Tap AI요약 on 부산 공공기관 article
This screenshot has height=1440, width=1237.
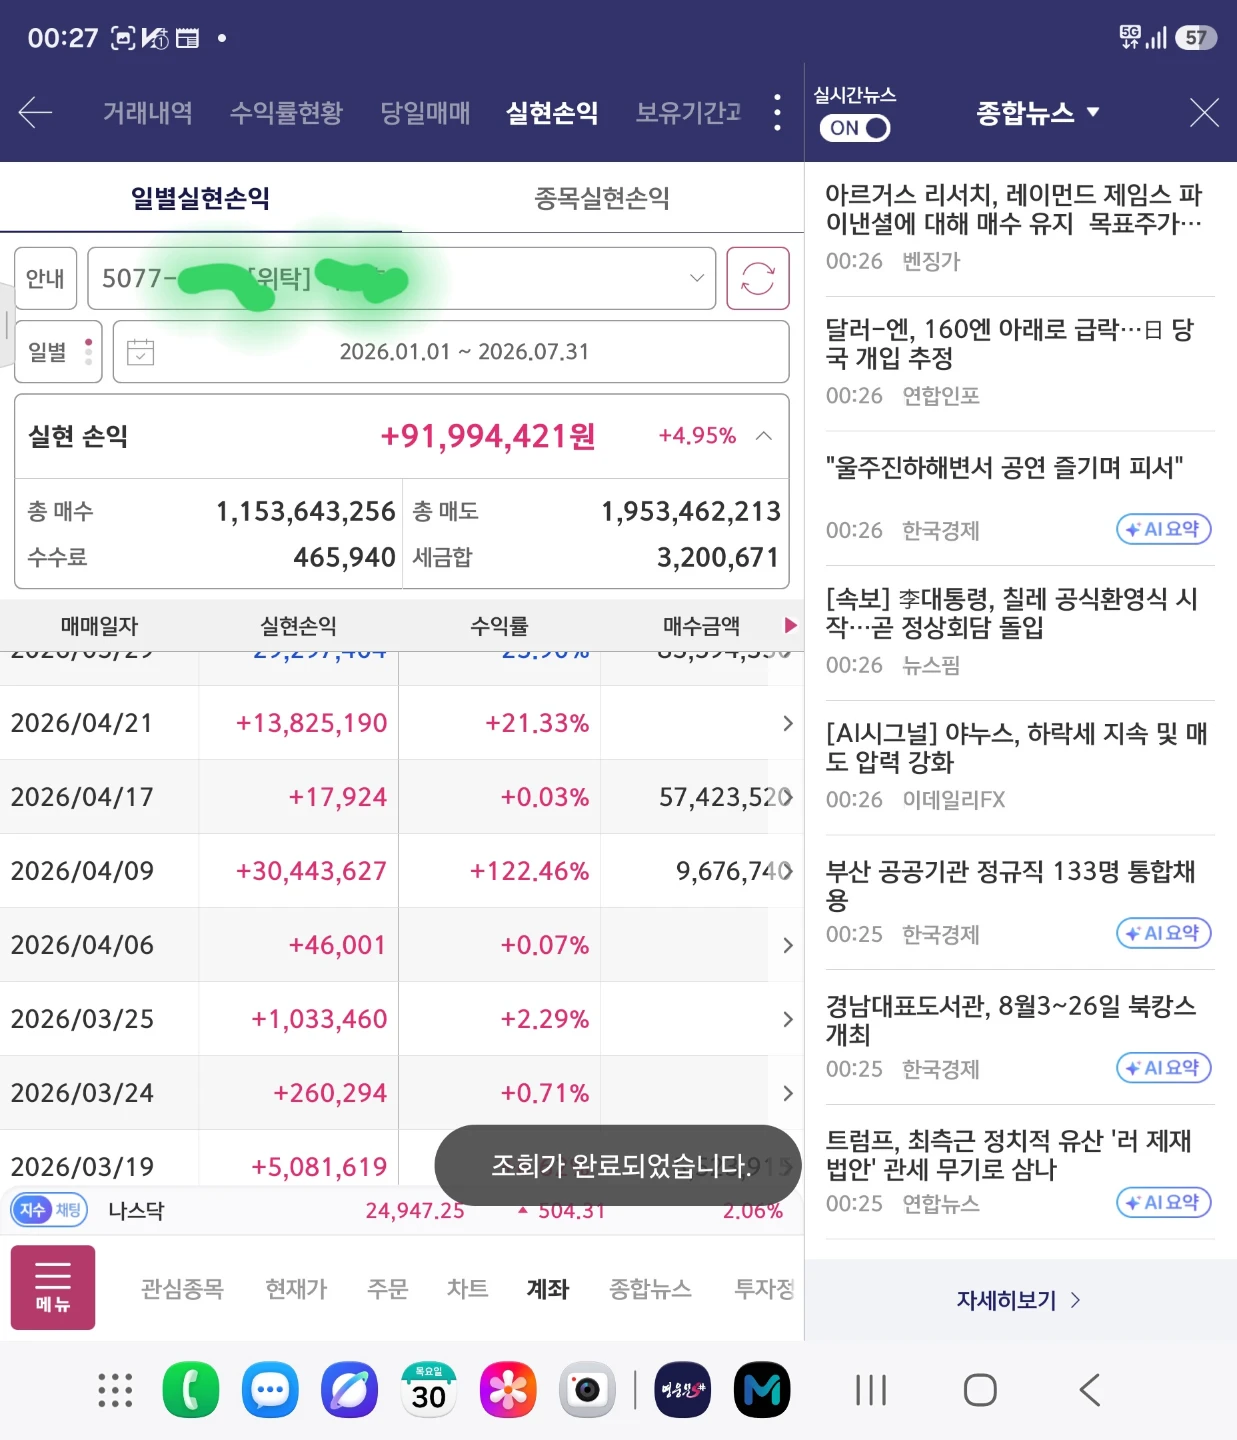tap(1164, 933)
